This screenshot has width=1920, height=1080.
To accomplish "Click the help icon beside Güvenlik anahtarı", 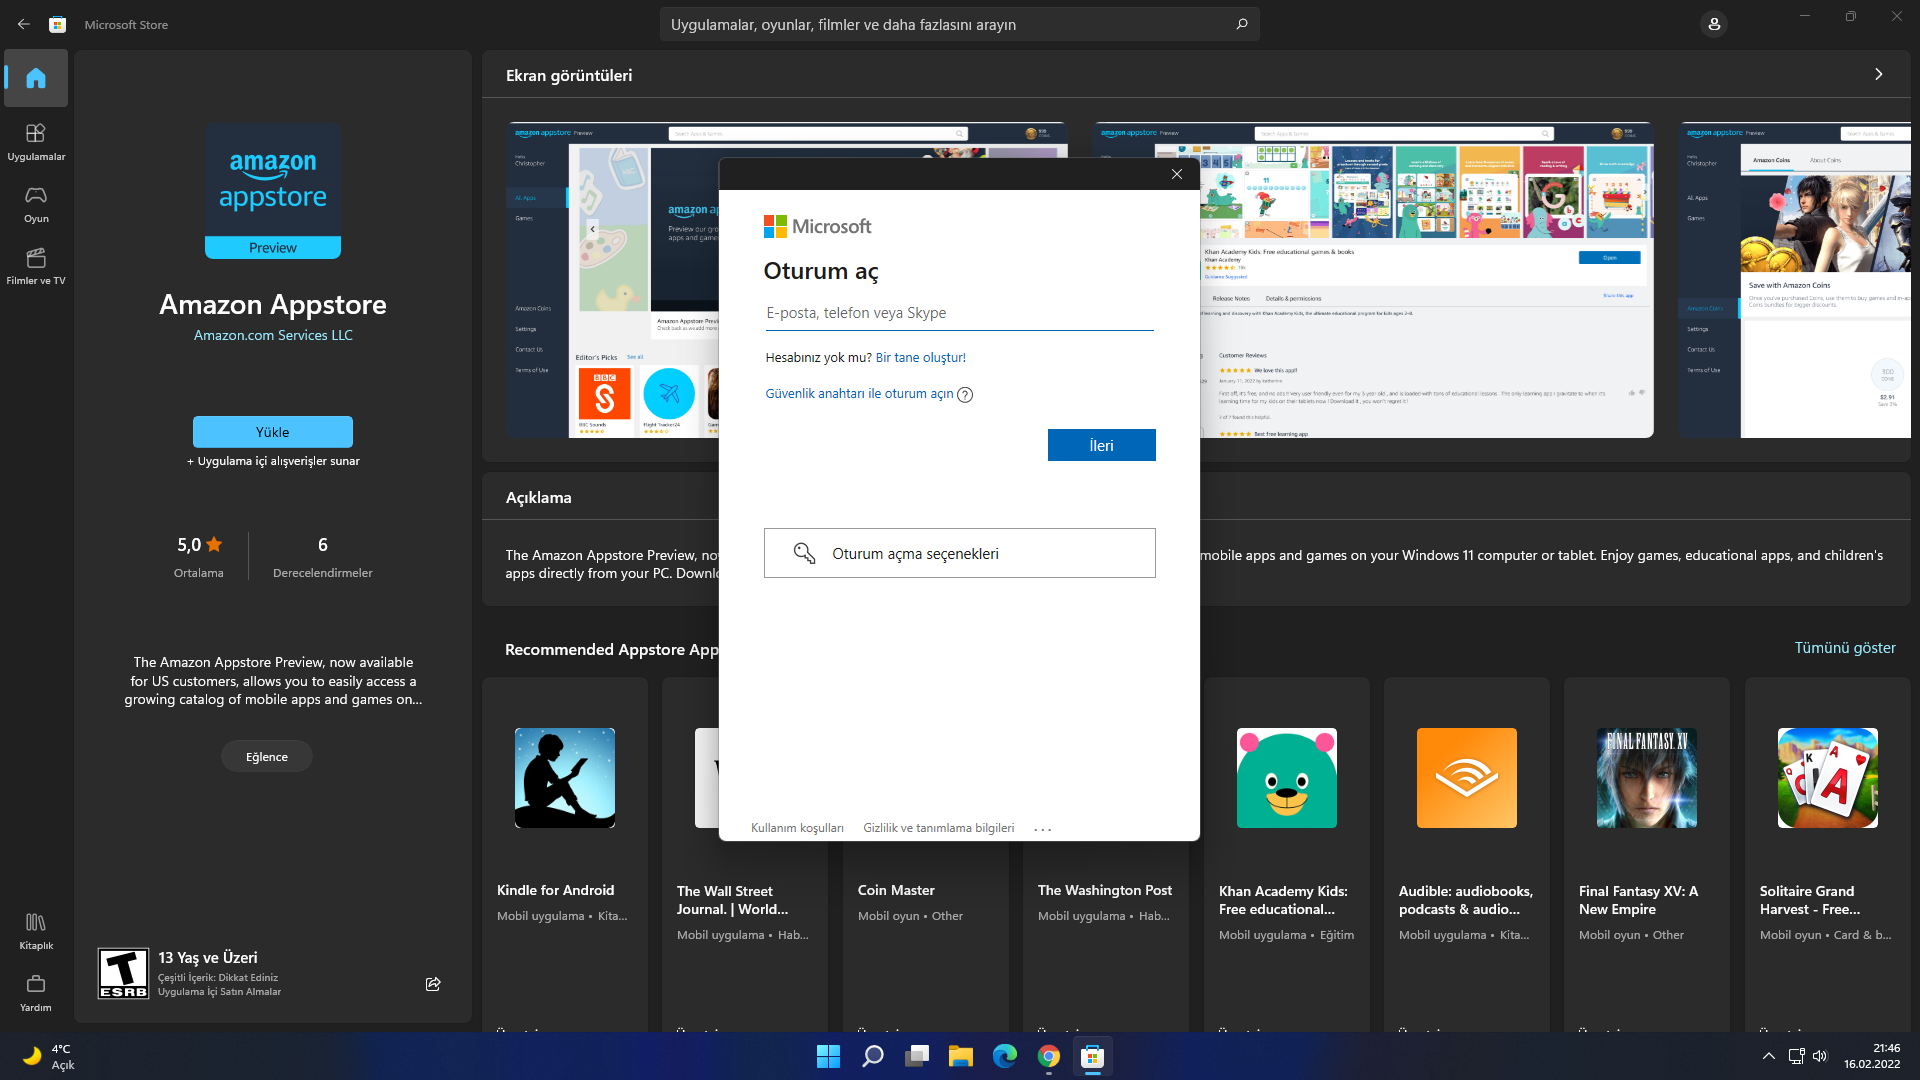I will (x=965, y=395).
